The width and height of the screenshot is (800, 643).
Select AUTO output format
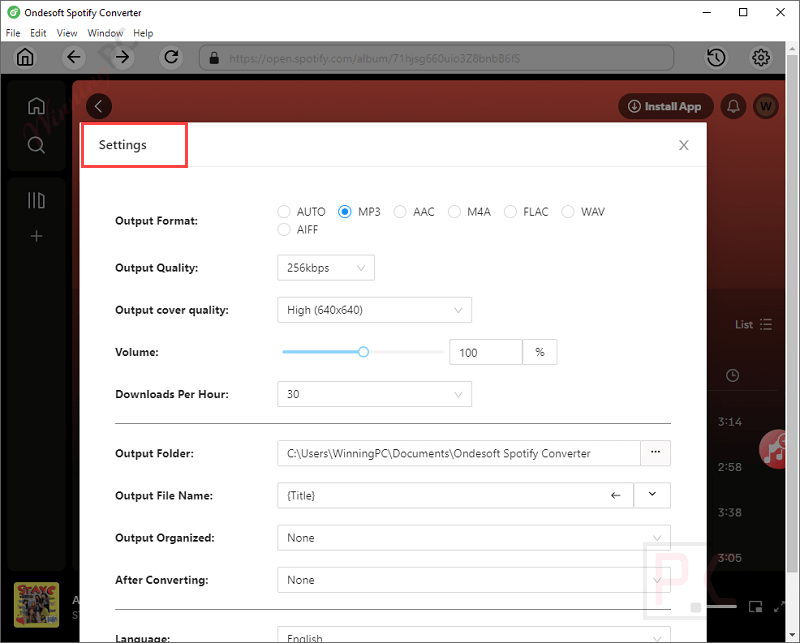pyautogui.click(x=284, y=212)
